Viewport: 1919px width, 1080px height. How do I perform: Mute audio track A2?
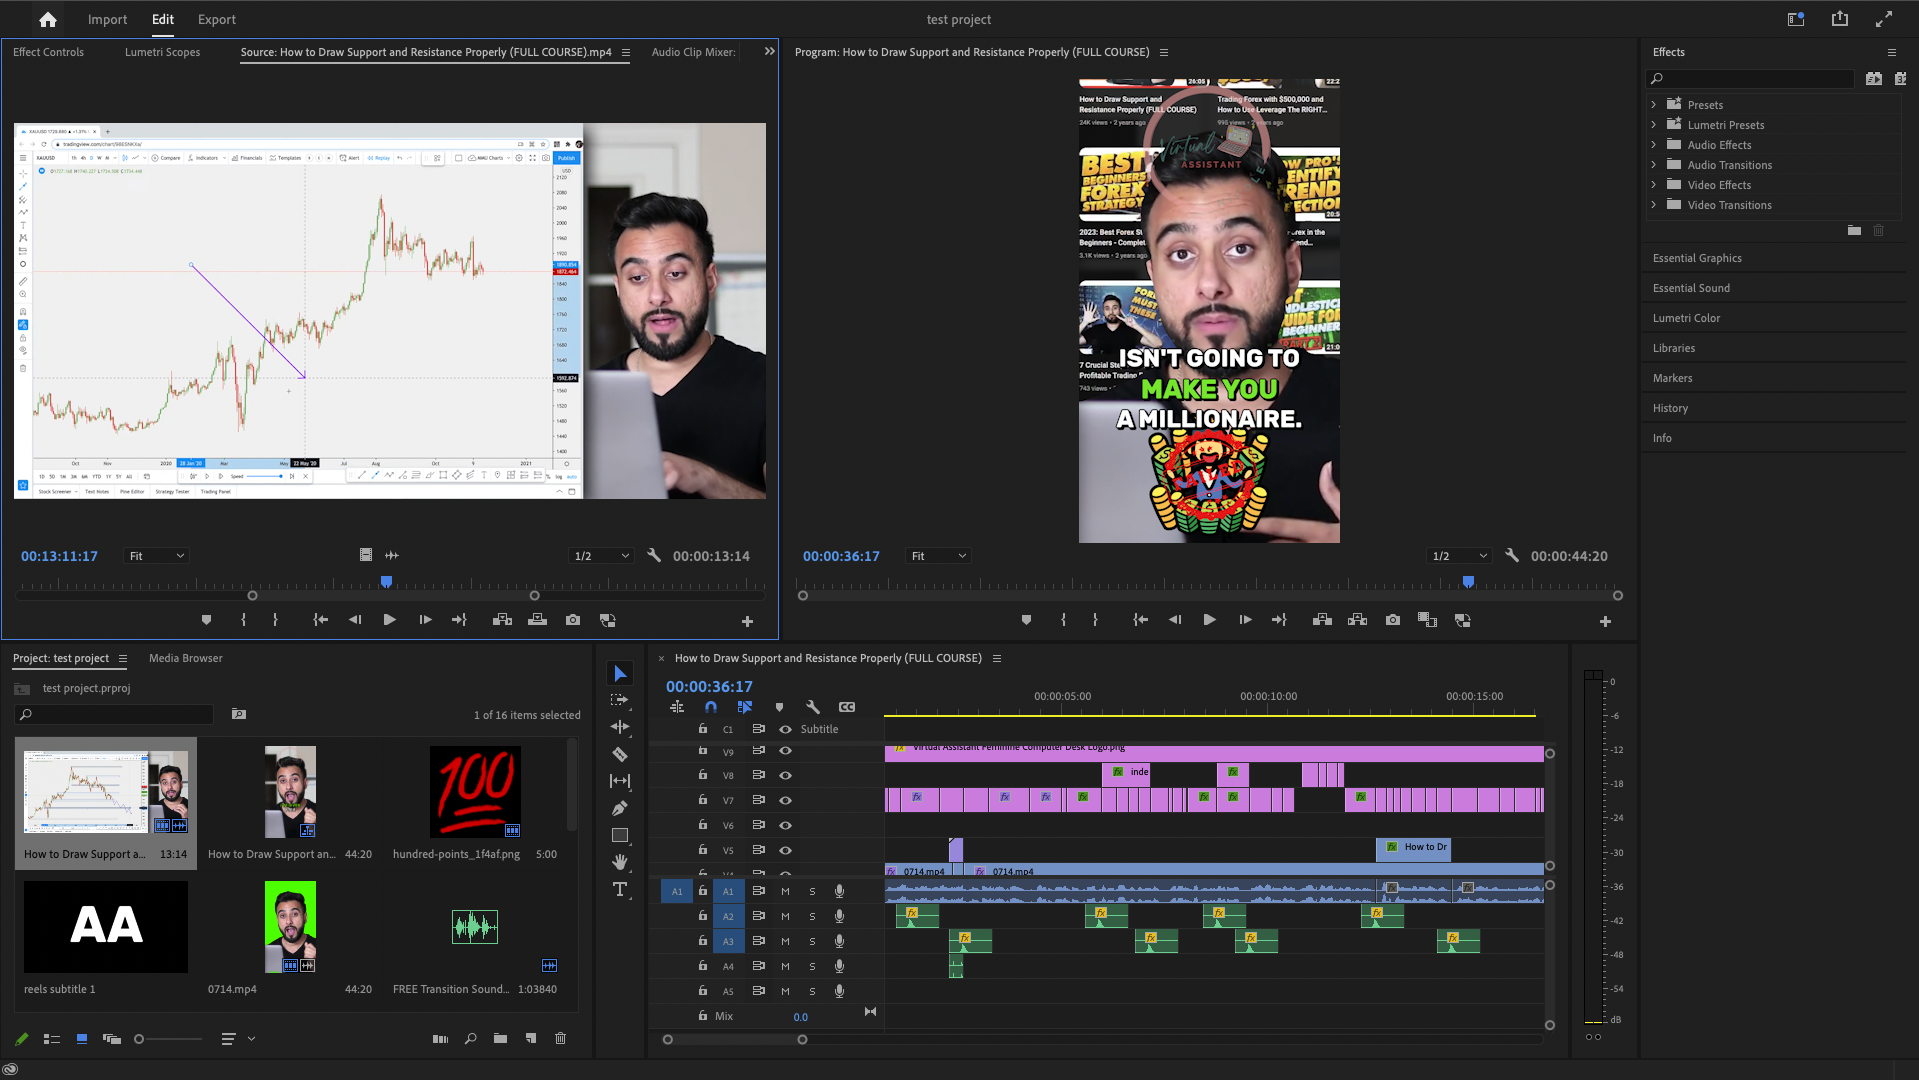785,916
